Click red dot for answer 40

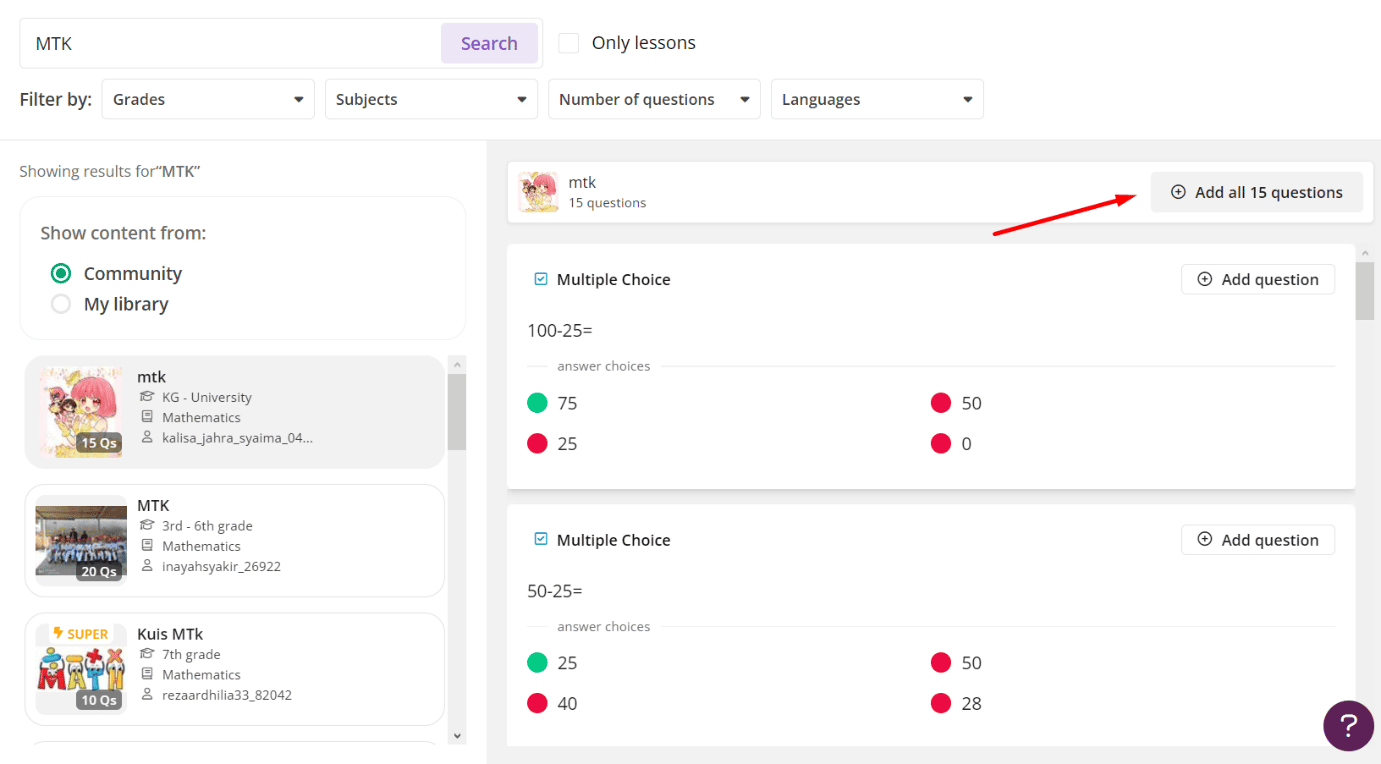(537, 703)
